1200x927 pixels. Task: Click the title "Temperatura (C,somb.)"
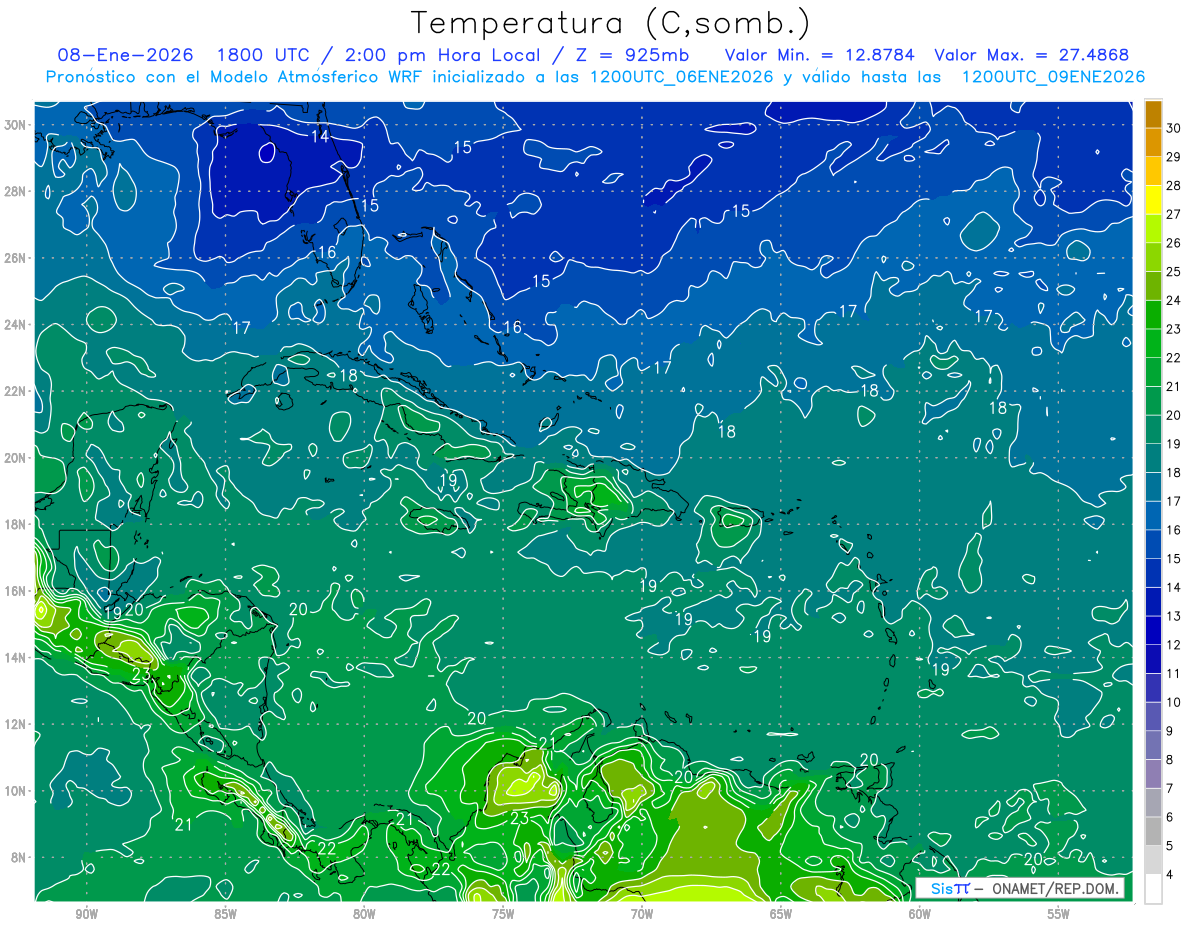pyautogui.click(x=610, y=23)
